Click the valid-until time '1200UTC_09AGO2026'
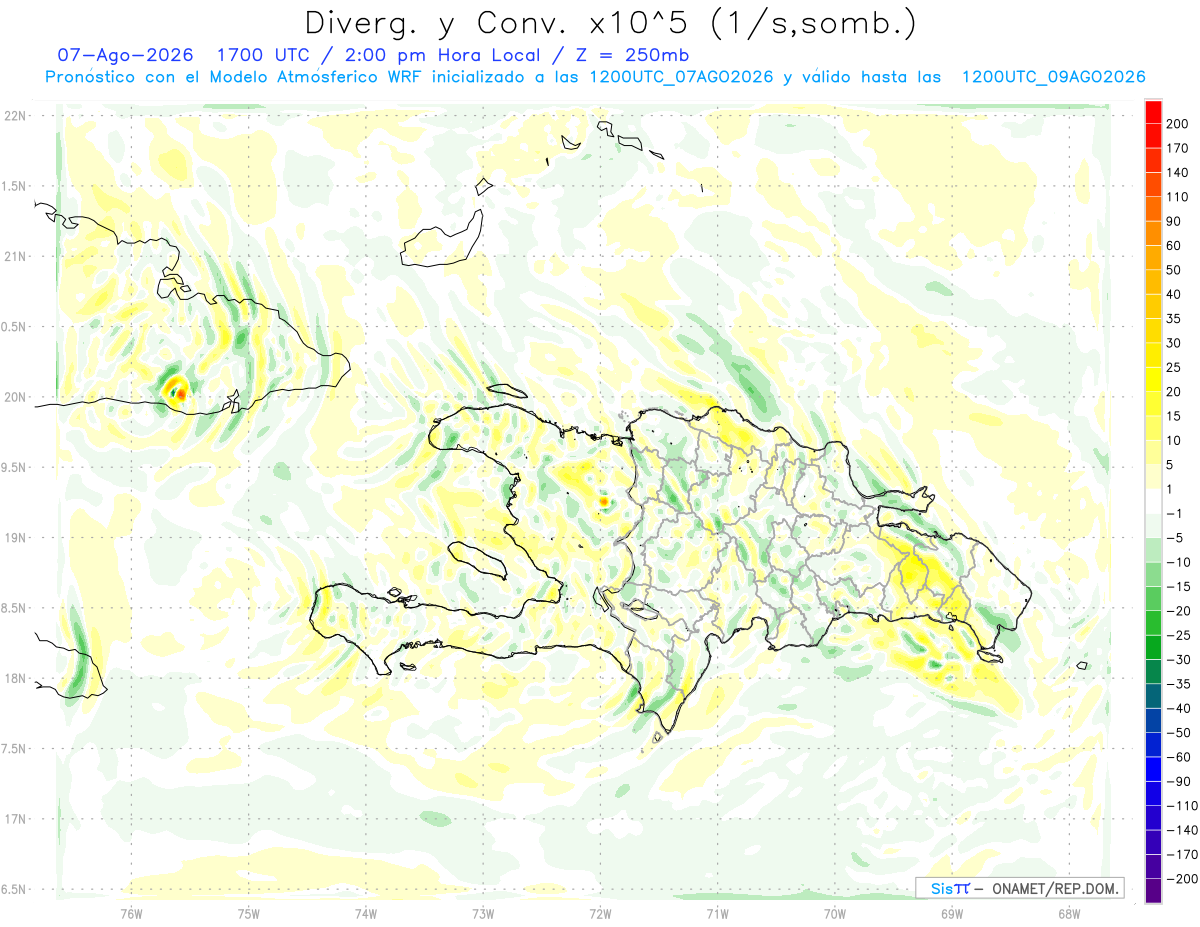The image size is (1200, 927). point(1053,77)
